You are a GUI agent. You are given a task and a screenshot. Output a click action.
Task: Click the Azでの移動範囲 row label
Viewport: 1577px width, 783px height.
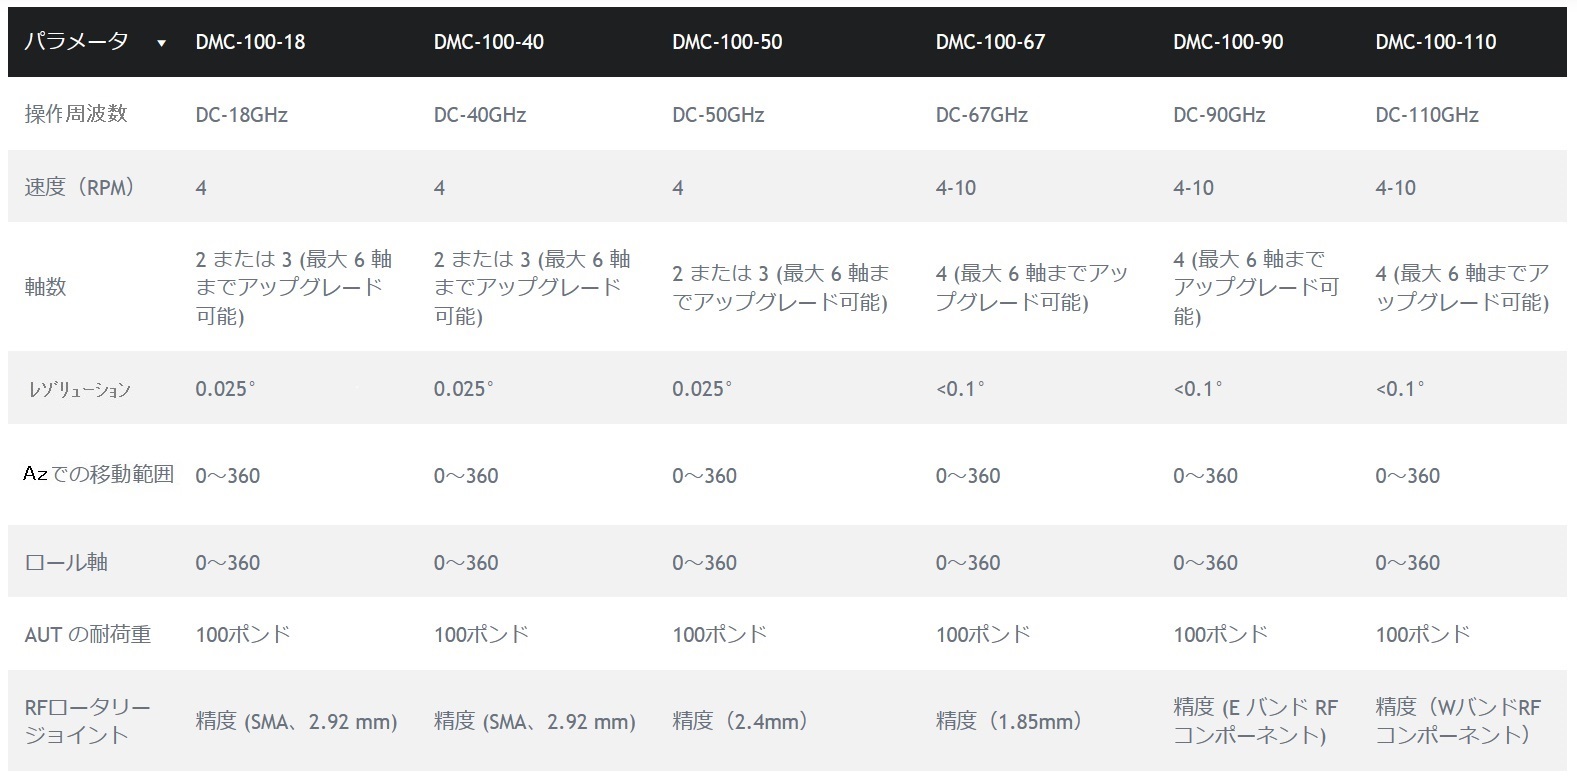point(98,474)
